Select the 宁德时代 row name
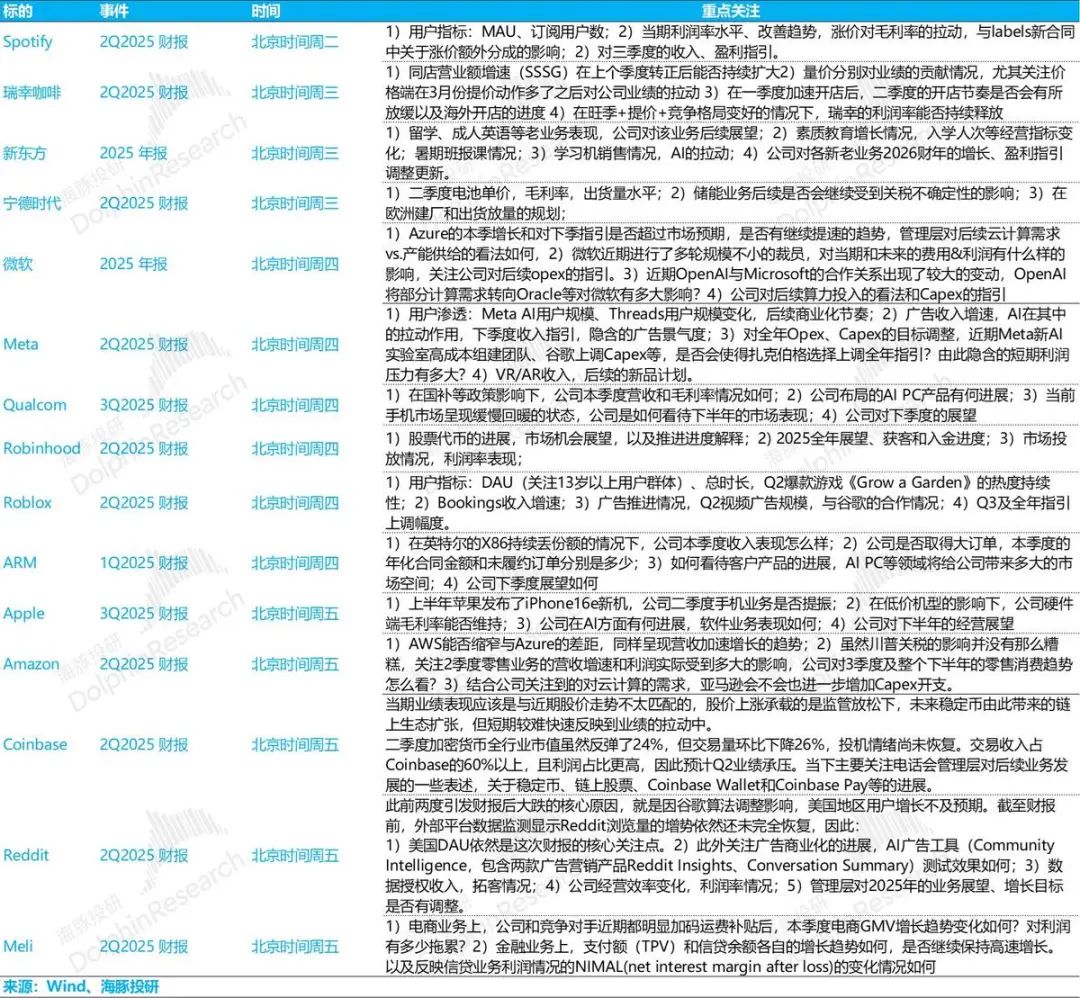The width and height of the screenshot is (1080, 998). point(32,203)
